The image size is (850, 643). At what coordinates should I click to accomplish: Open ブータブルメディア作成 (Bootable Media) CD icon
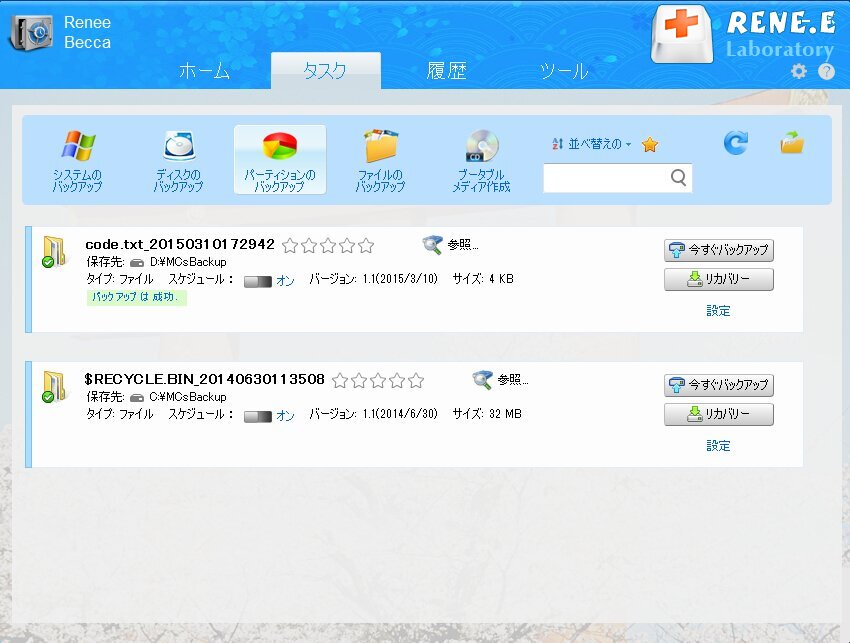point(482,145)
